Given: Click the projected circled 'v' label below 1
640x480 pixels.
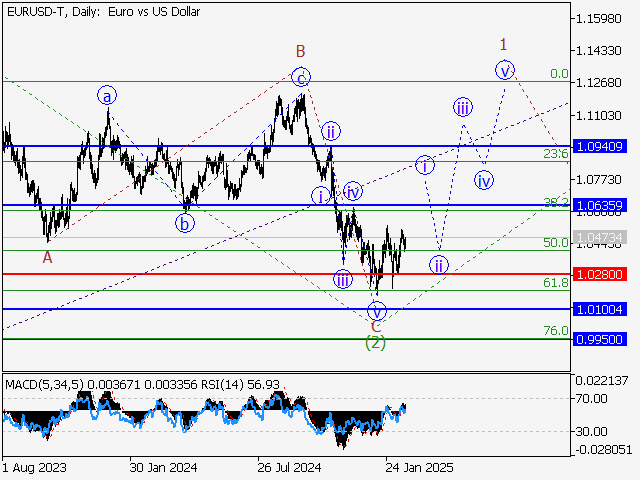Looking at the screenshot, I should 506,70.
